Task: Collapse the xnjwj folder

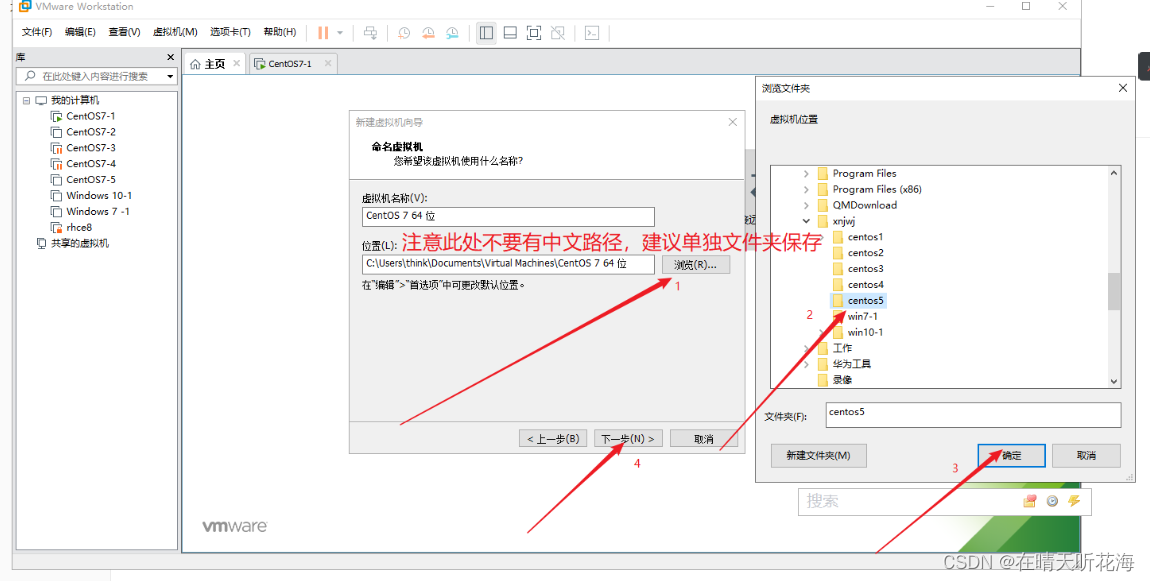Action: [x=806, y=221]
